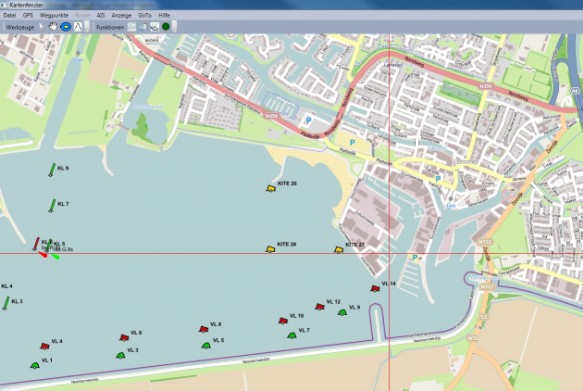Click the chart layer icon beside the green dot
583x391 pixels.
pos(155,27)
